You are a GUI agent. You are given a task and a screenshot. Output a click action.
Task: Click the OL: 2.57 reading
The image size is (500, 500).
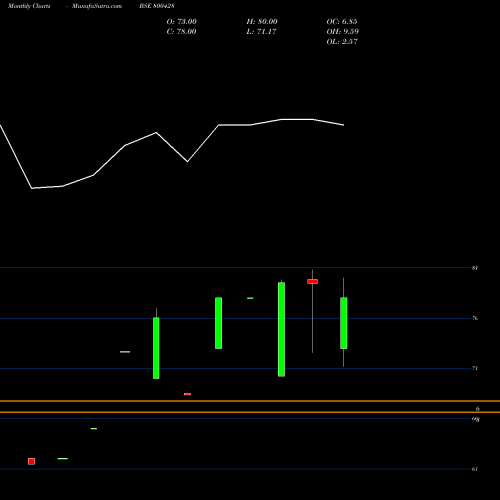(x=342, y=42)
